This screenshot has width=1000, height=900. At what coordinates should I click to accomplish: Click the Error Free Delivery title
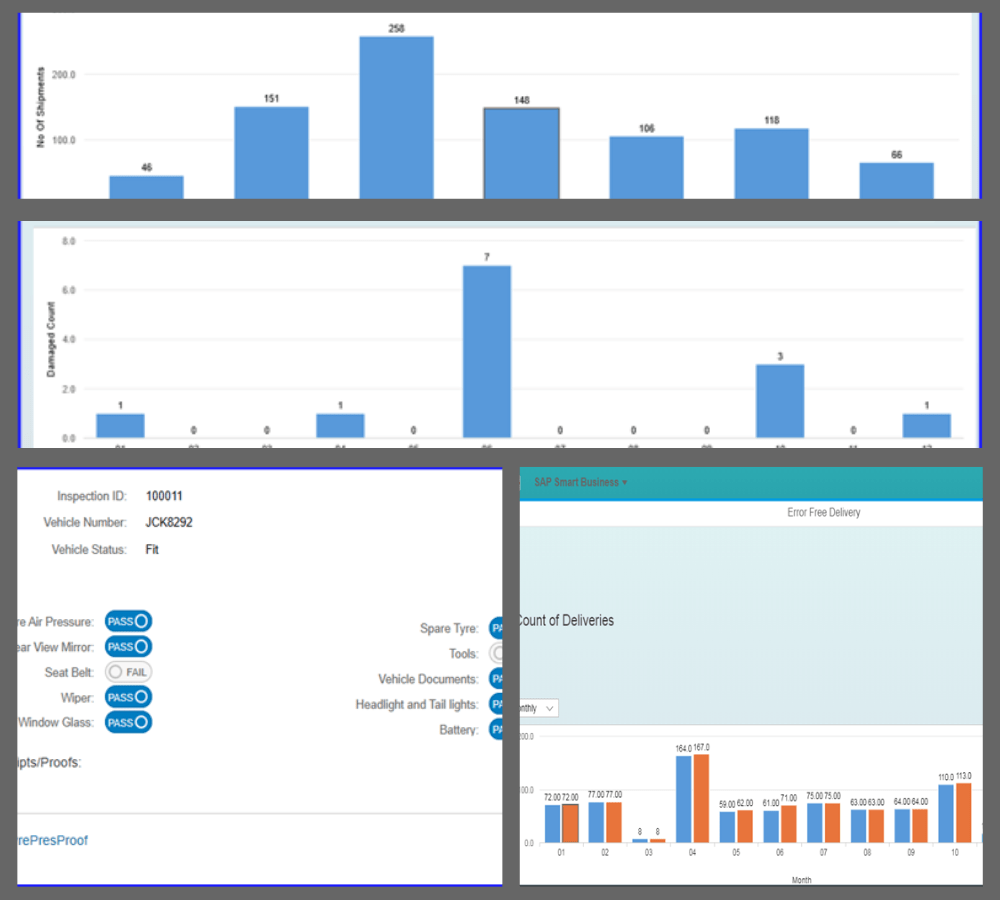pos(823,512)
